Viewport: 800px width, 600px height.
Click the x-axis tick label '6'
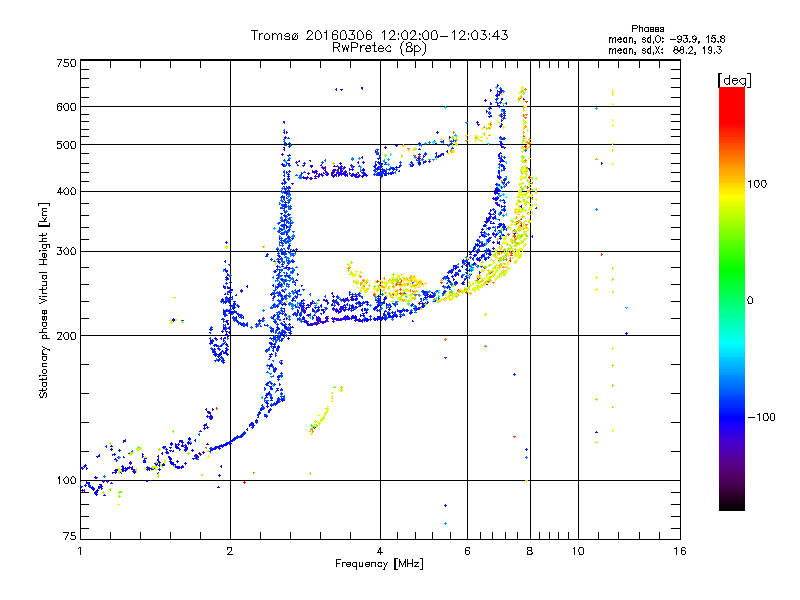[467, 551]
